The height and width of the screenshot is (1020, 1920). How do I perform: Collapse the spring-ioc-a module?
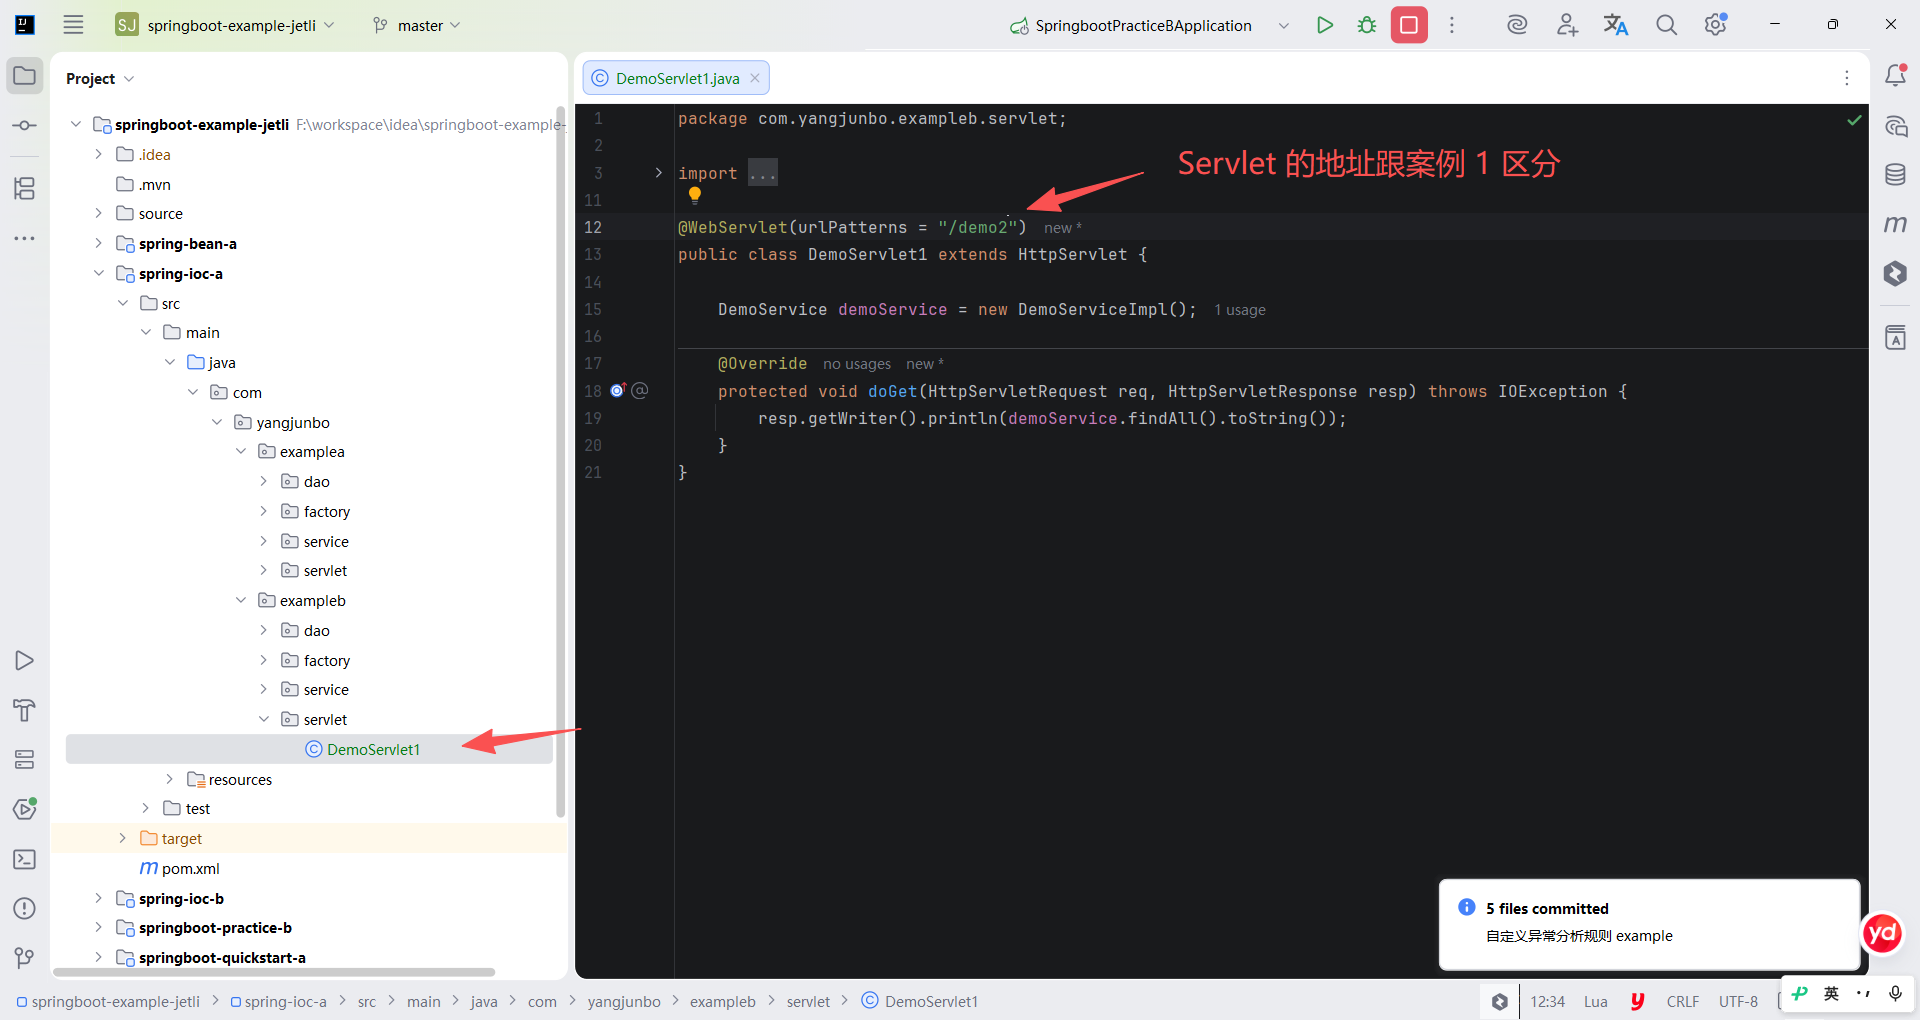(98, 273)
